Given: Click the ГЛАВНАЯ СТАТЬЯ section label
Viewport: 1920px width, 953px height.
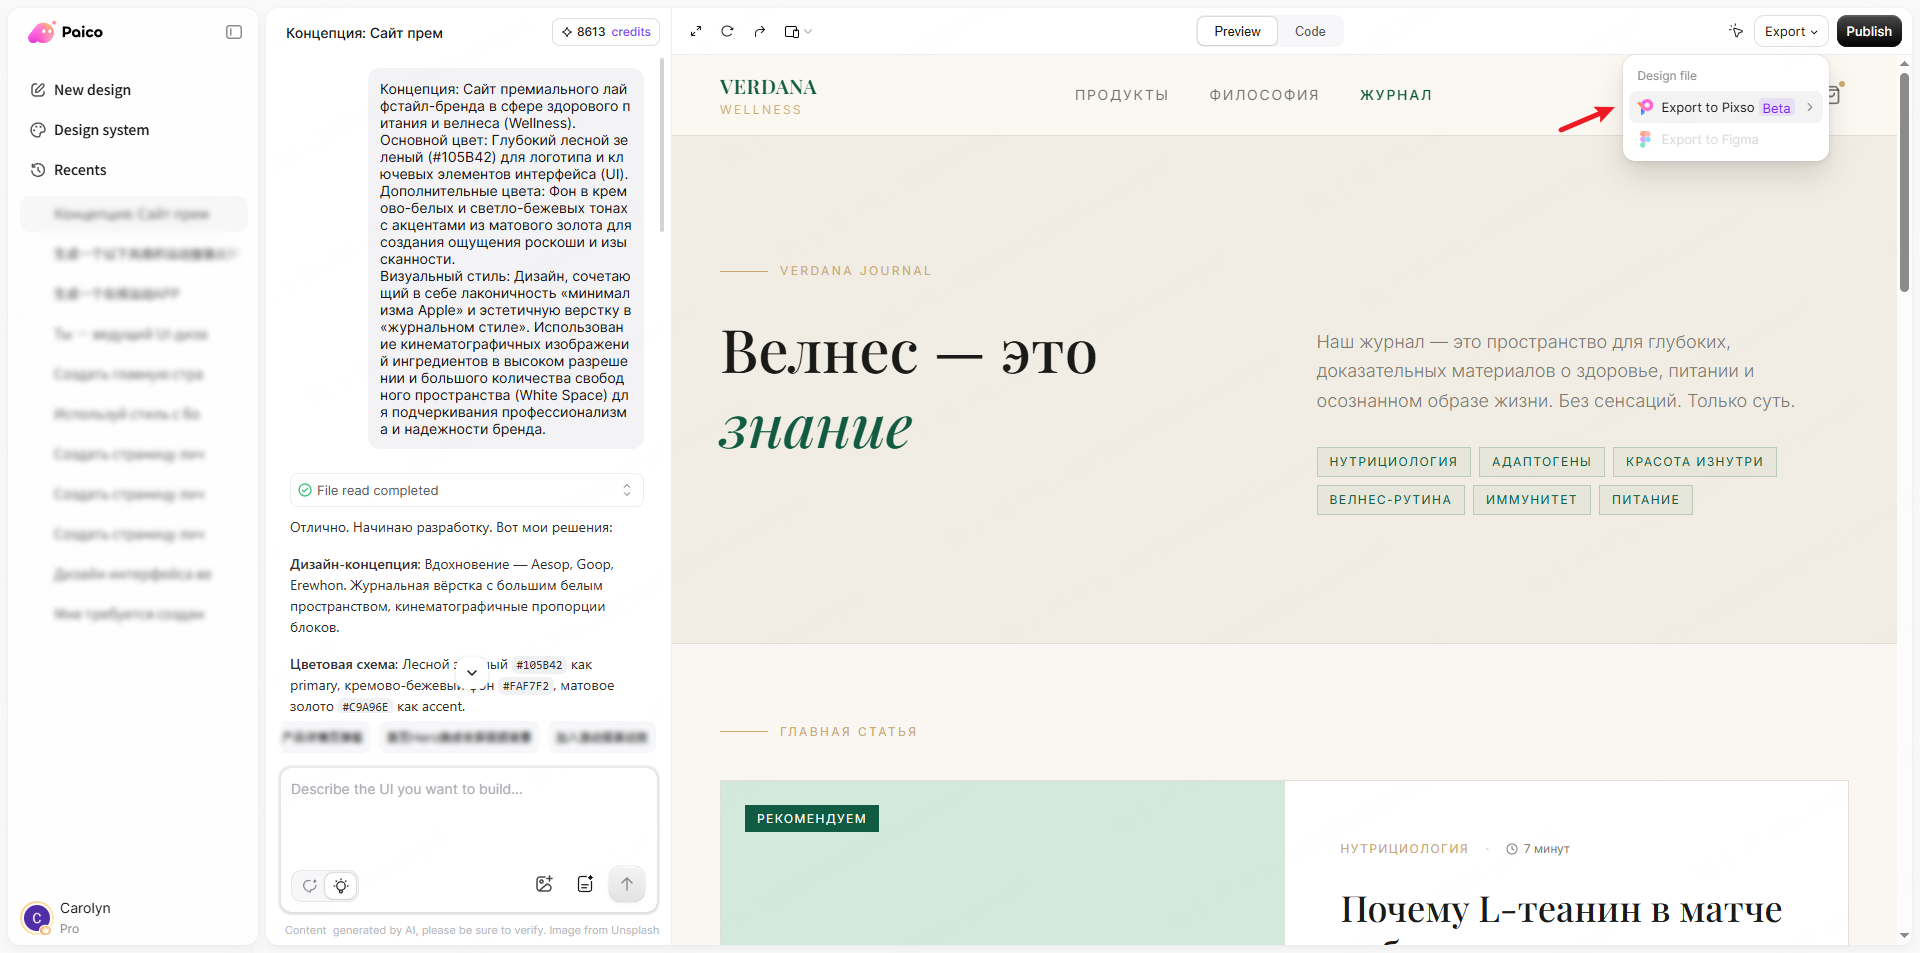Looking at the screenshot, I should (848, 732).
